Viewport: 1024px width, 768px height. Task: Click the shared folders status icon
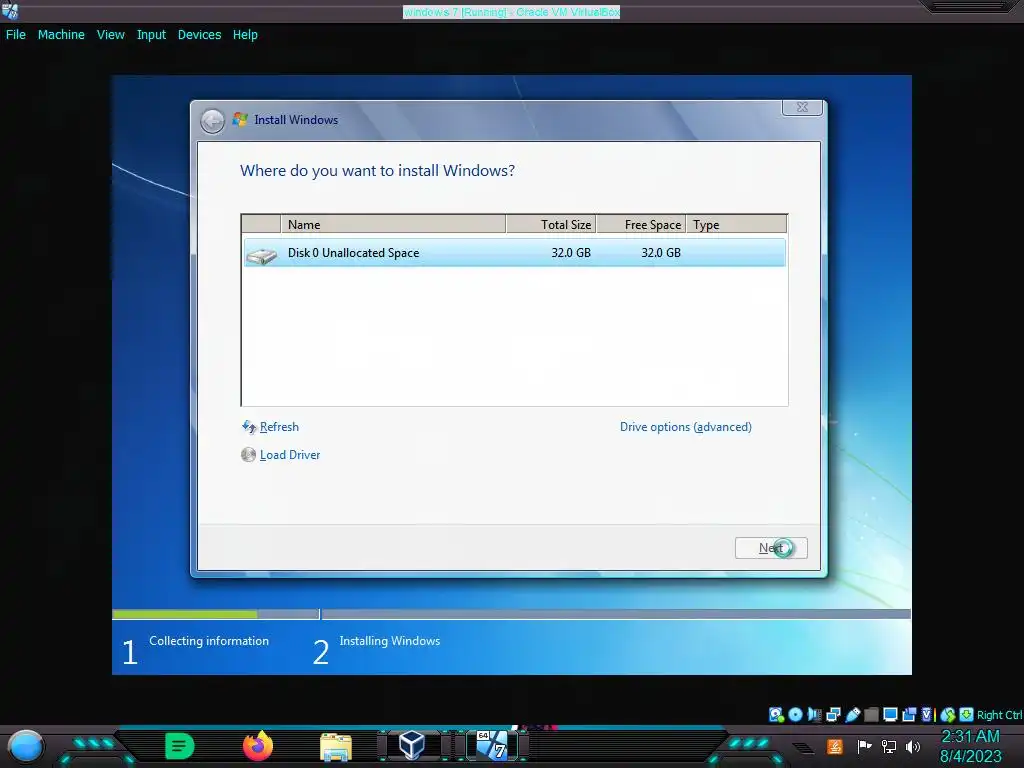coord(871,714)
